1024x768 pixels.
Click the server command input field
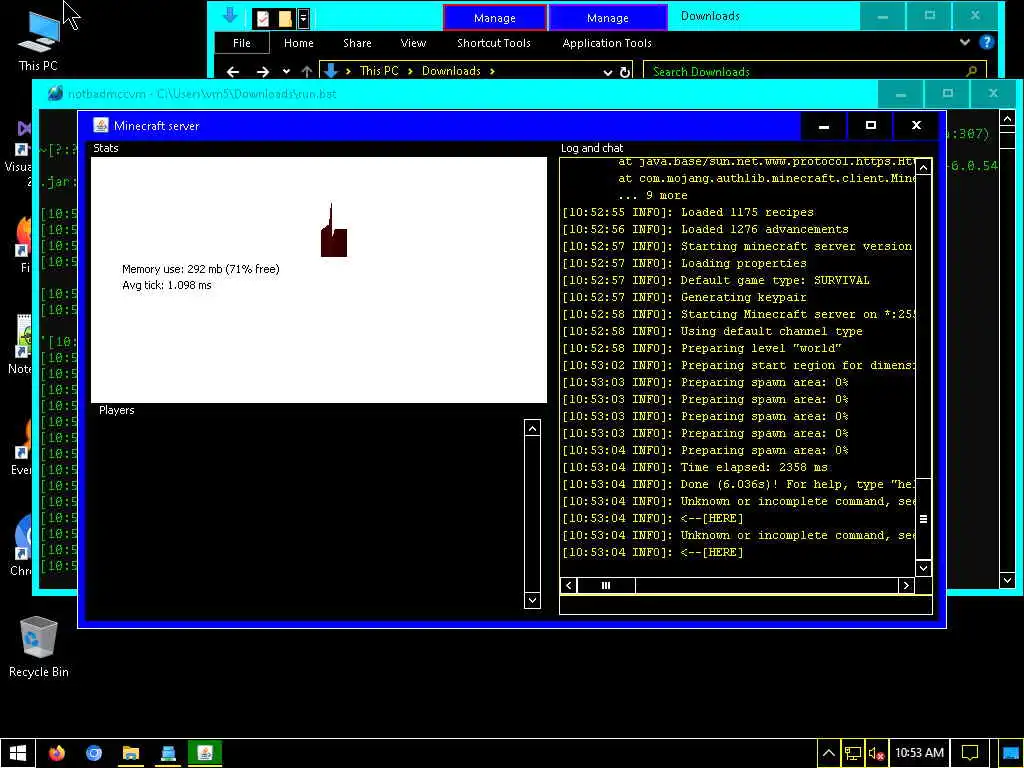pos(745,605)
